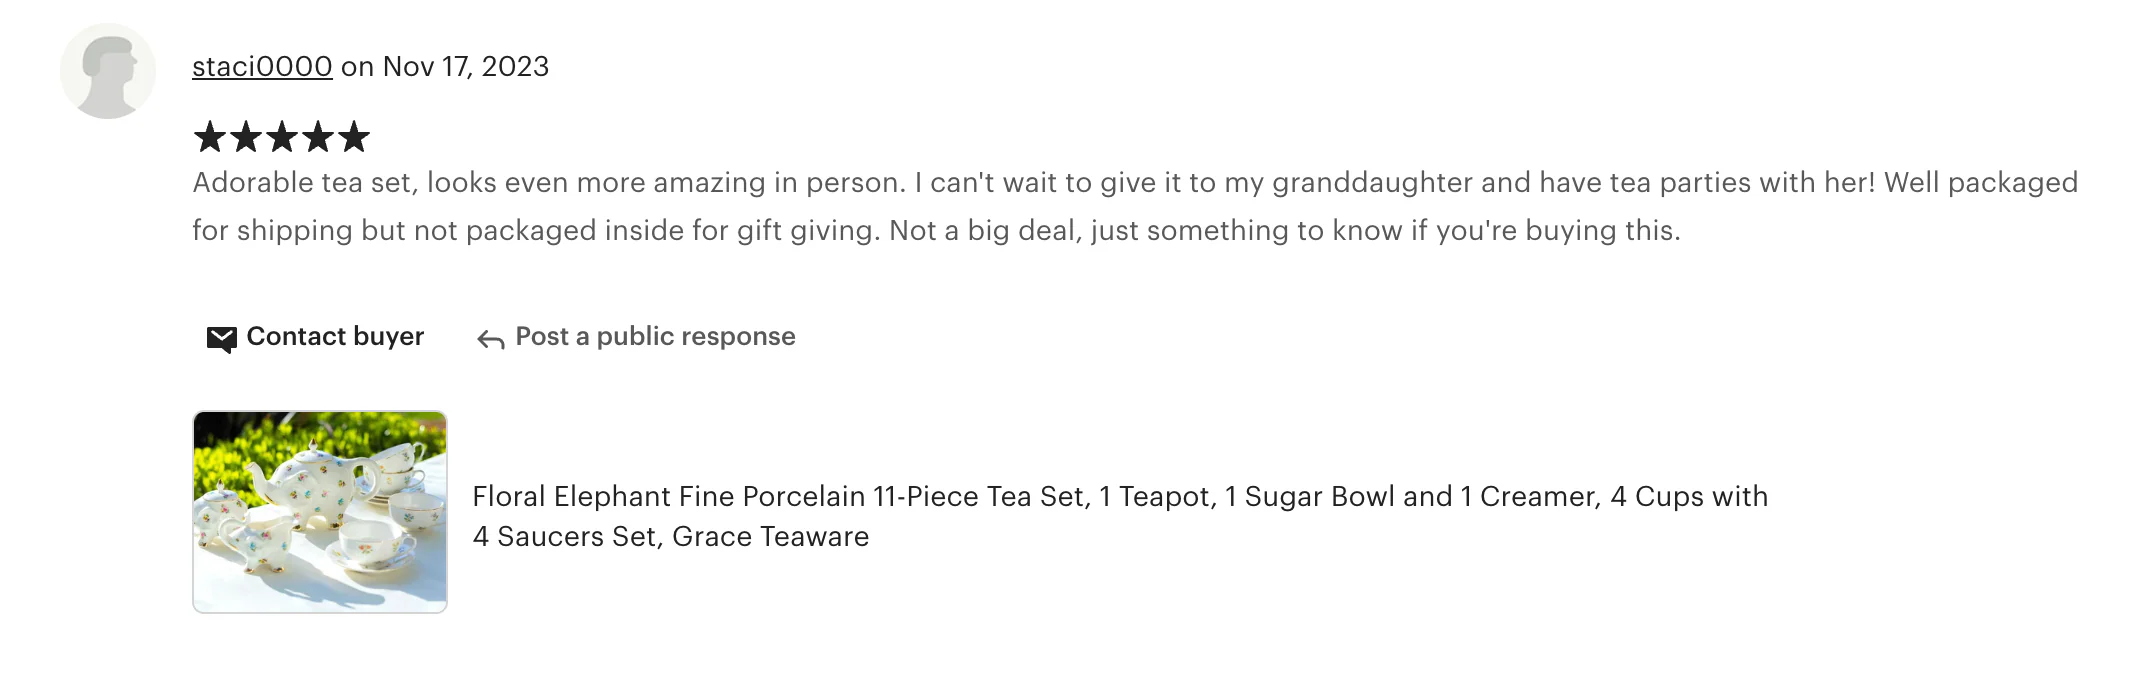Viewport: 2144px width, 686px height.
Task: Click "Well packaged" in the review text
Action: click(1980, 183)
